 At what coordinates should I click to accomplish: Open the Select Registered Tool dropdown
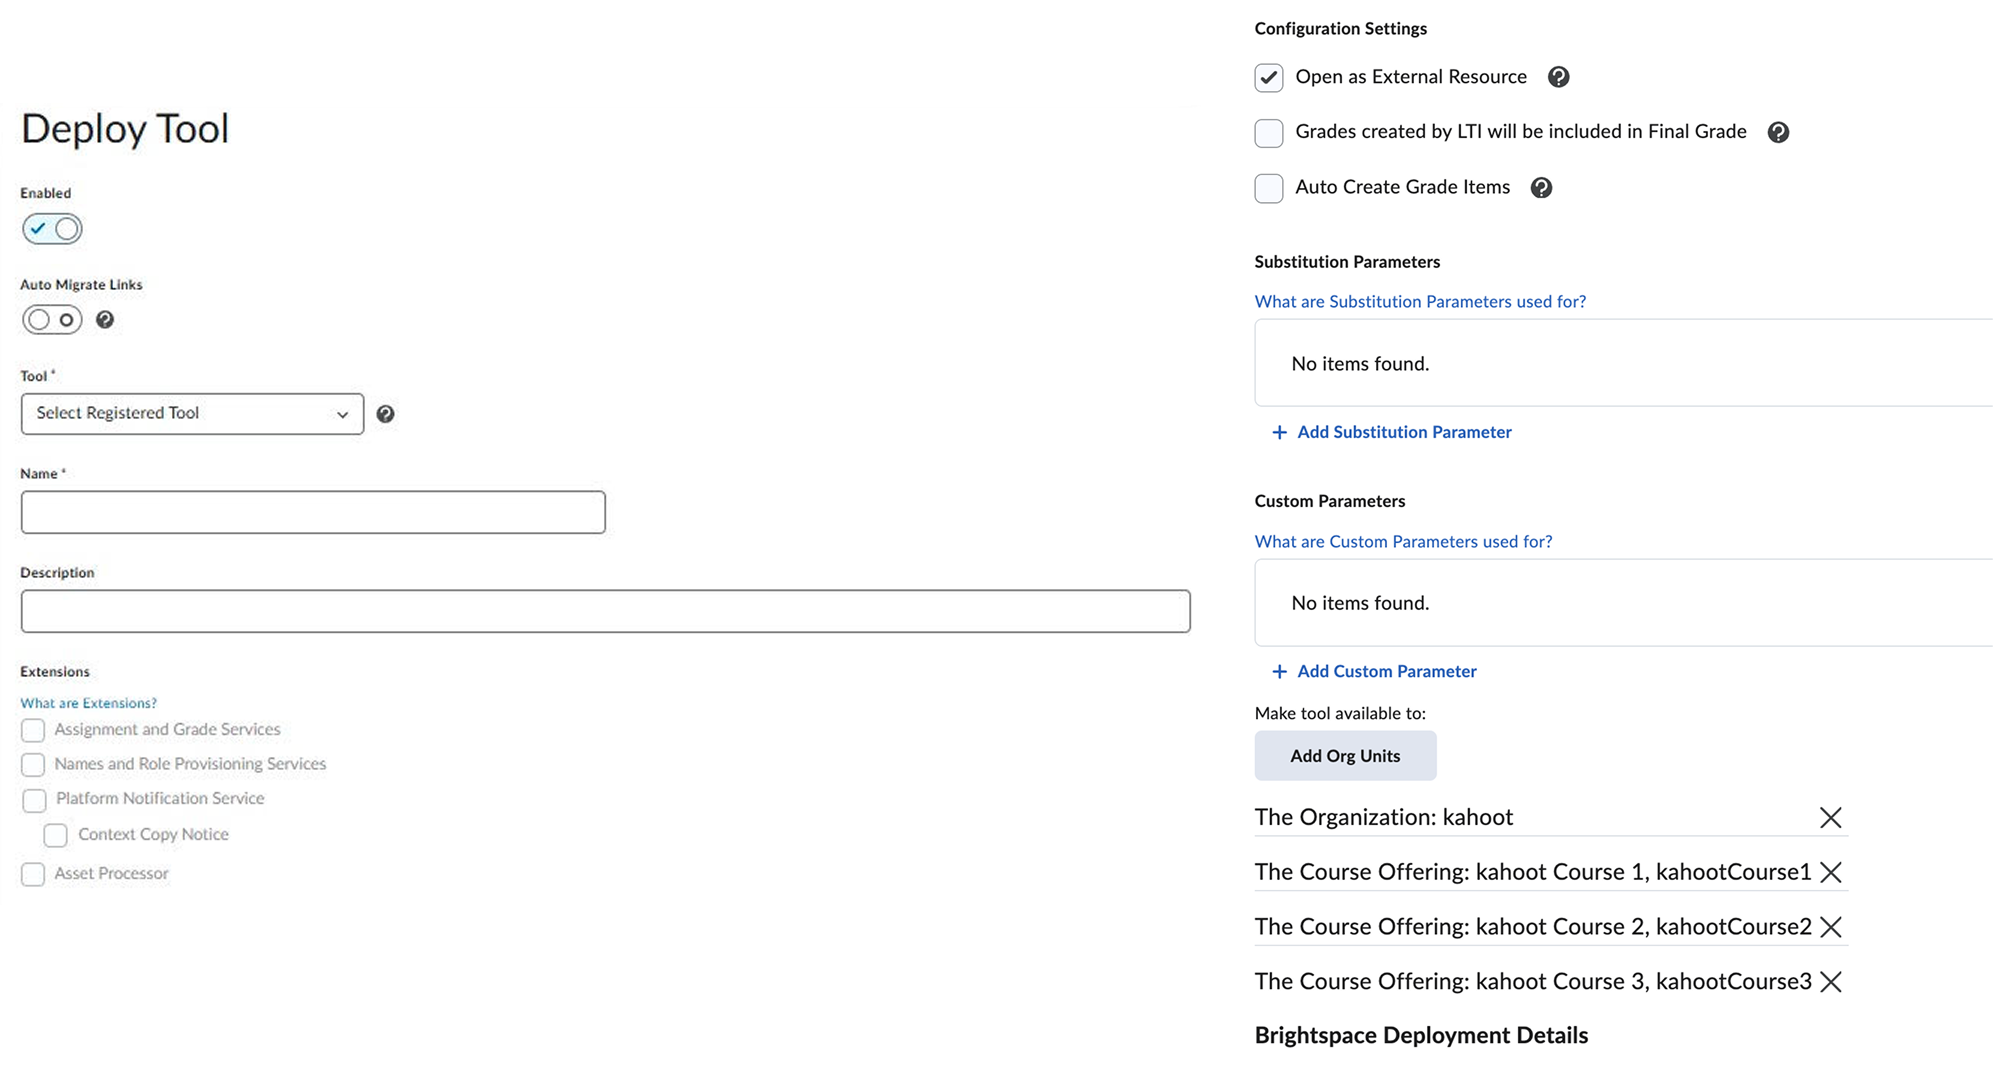(x=192, y=414)
